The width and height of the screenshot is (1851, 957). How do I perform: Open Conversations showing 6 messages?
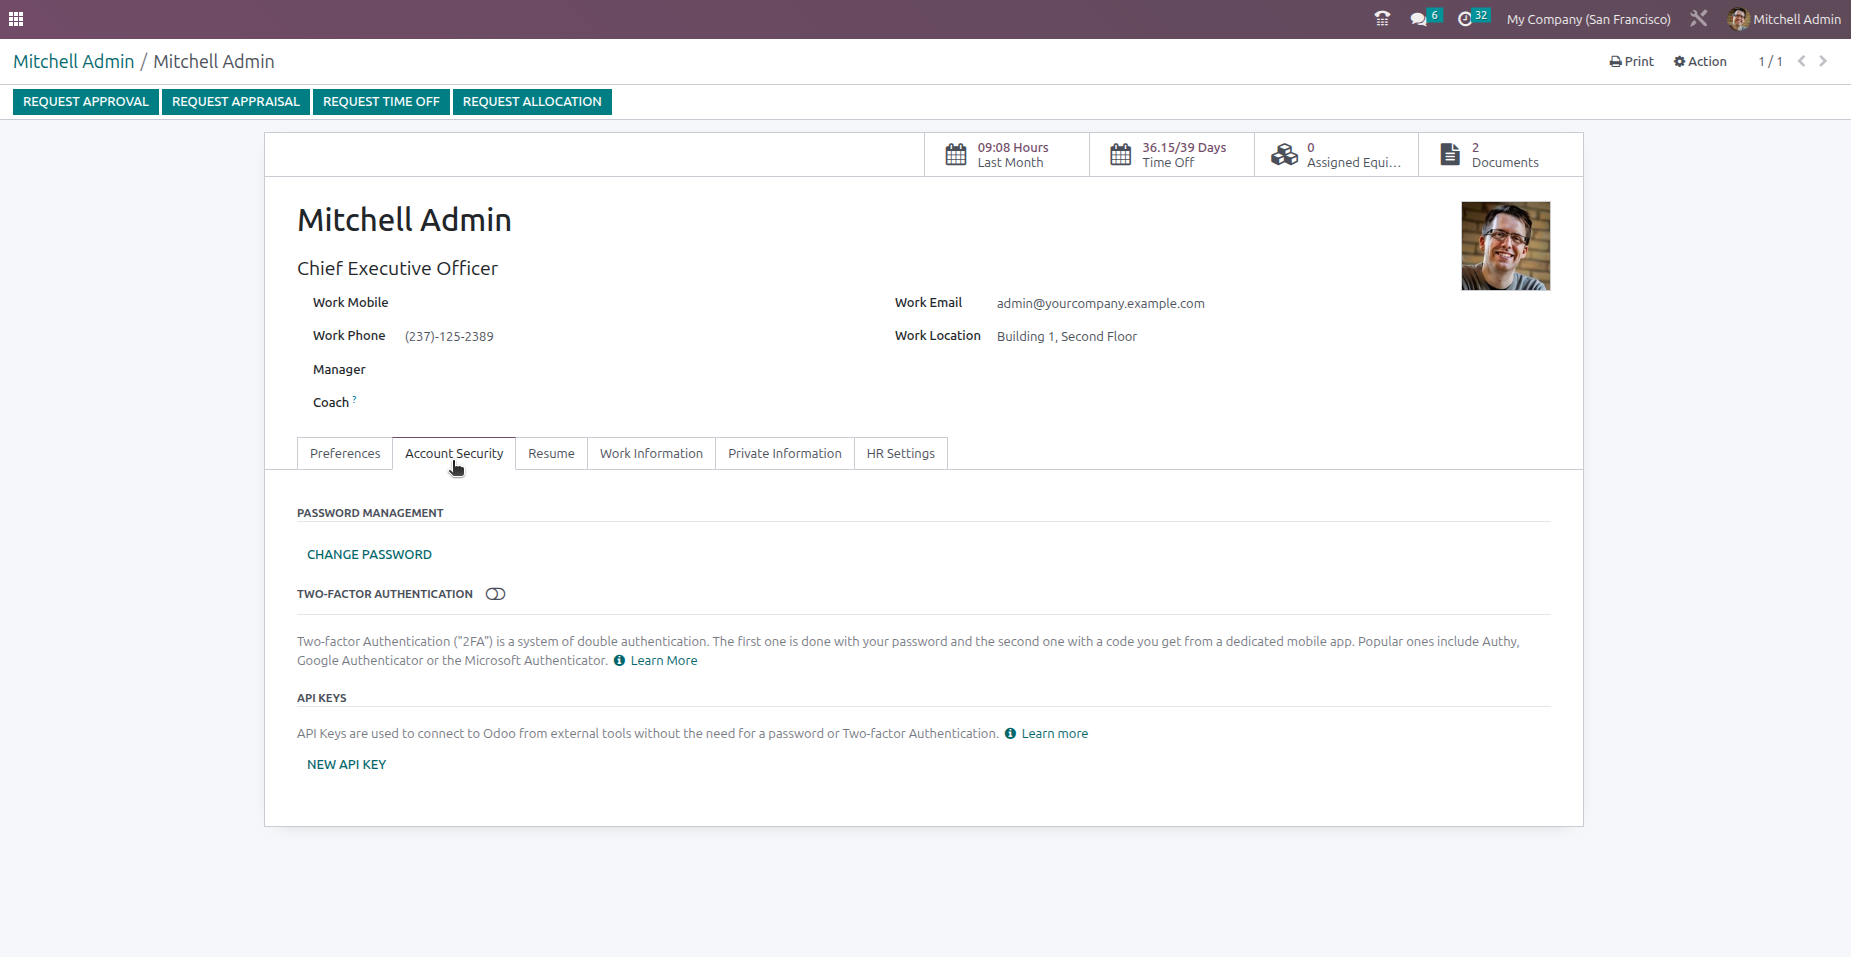(x=1420, y=18)
